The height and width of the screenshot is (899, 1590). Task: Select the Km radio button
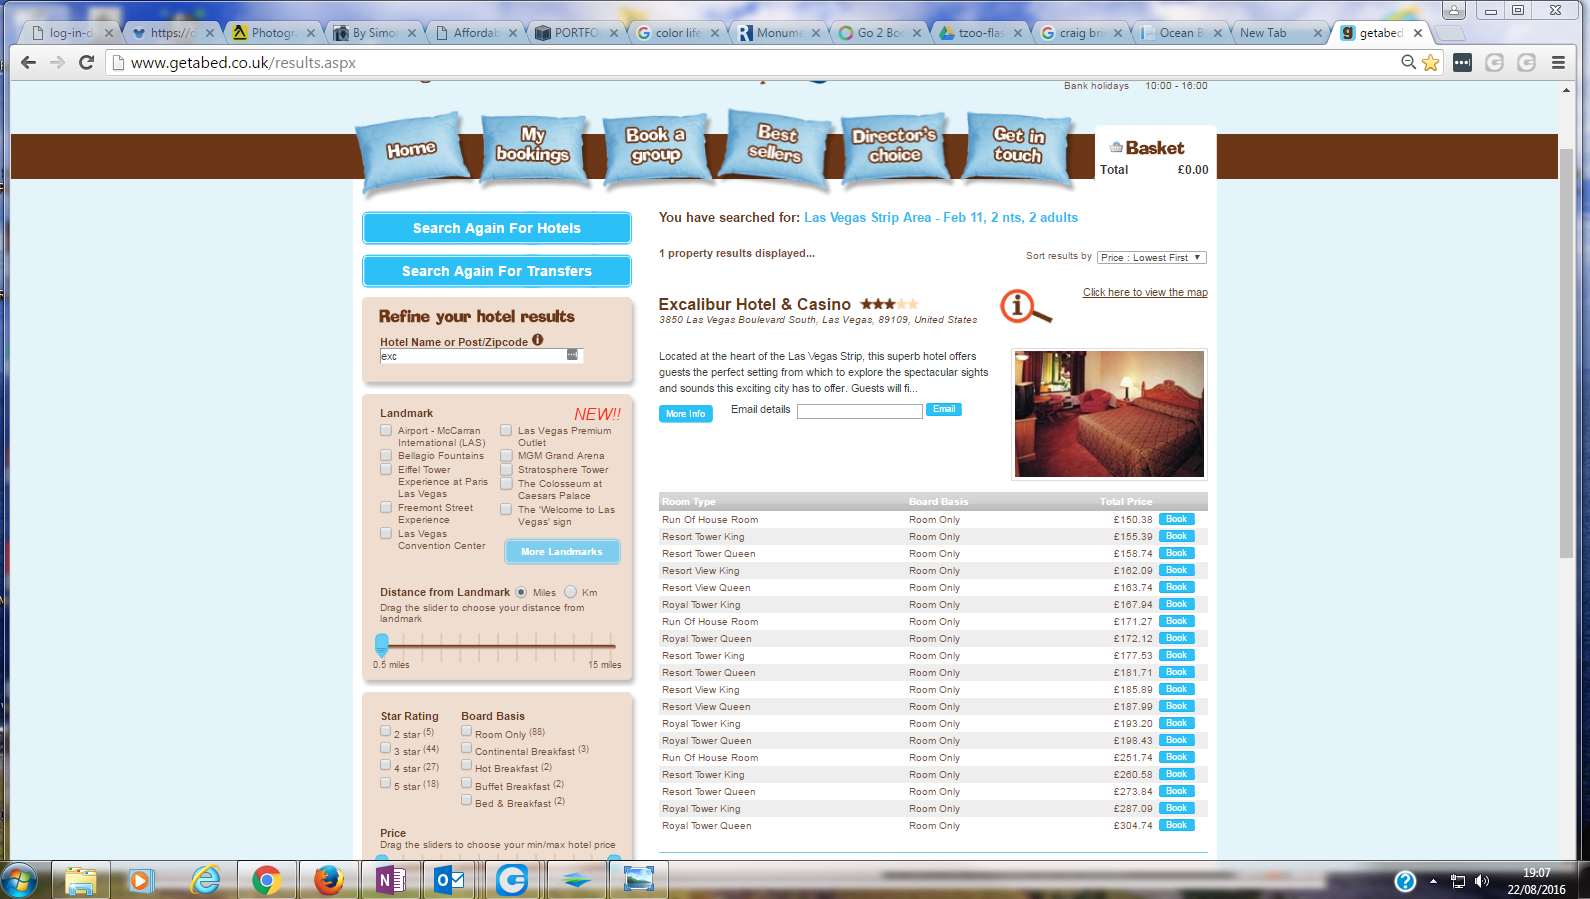[570, 592]
